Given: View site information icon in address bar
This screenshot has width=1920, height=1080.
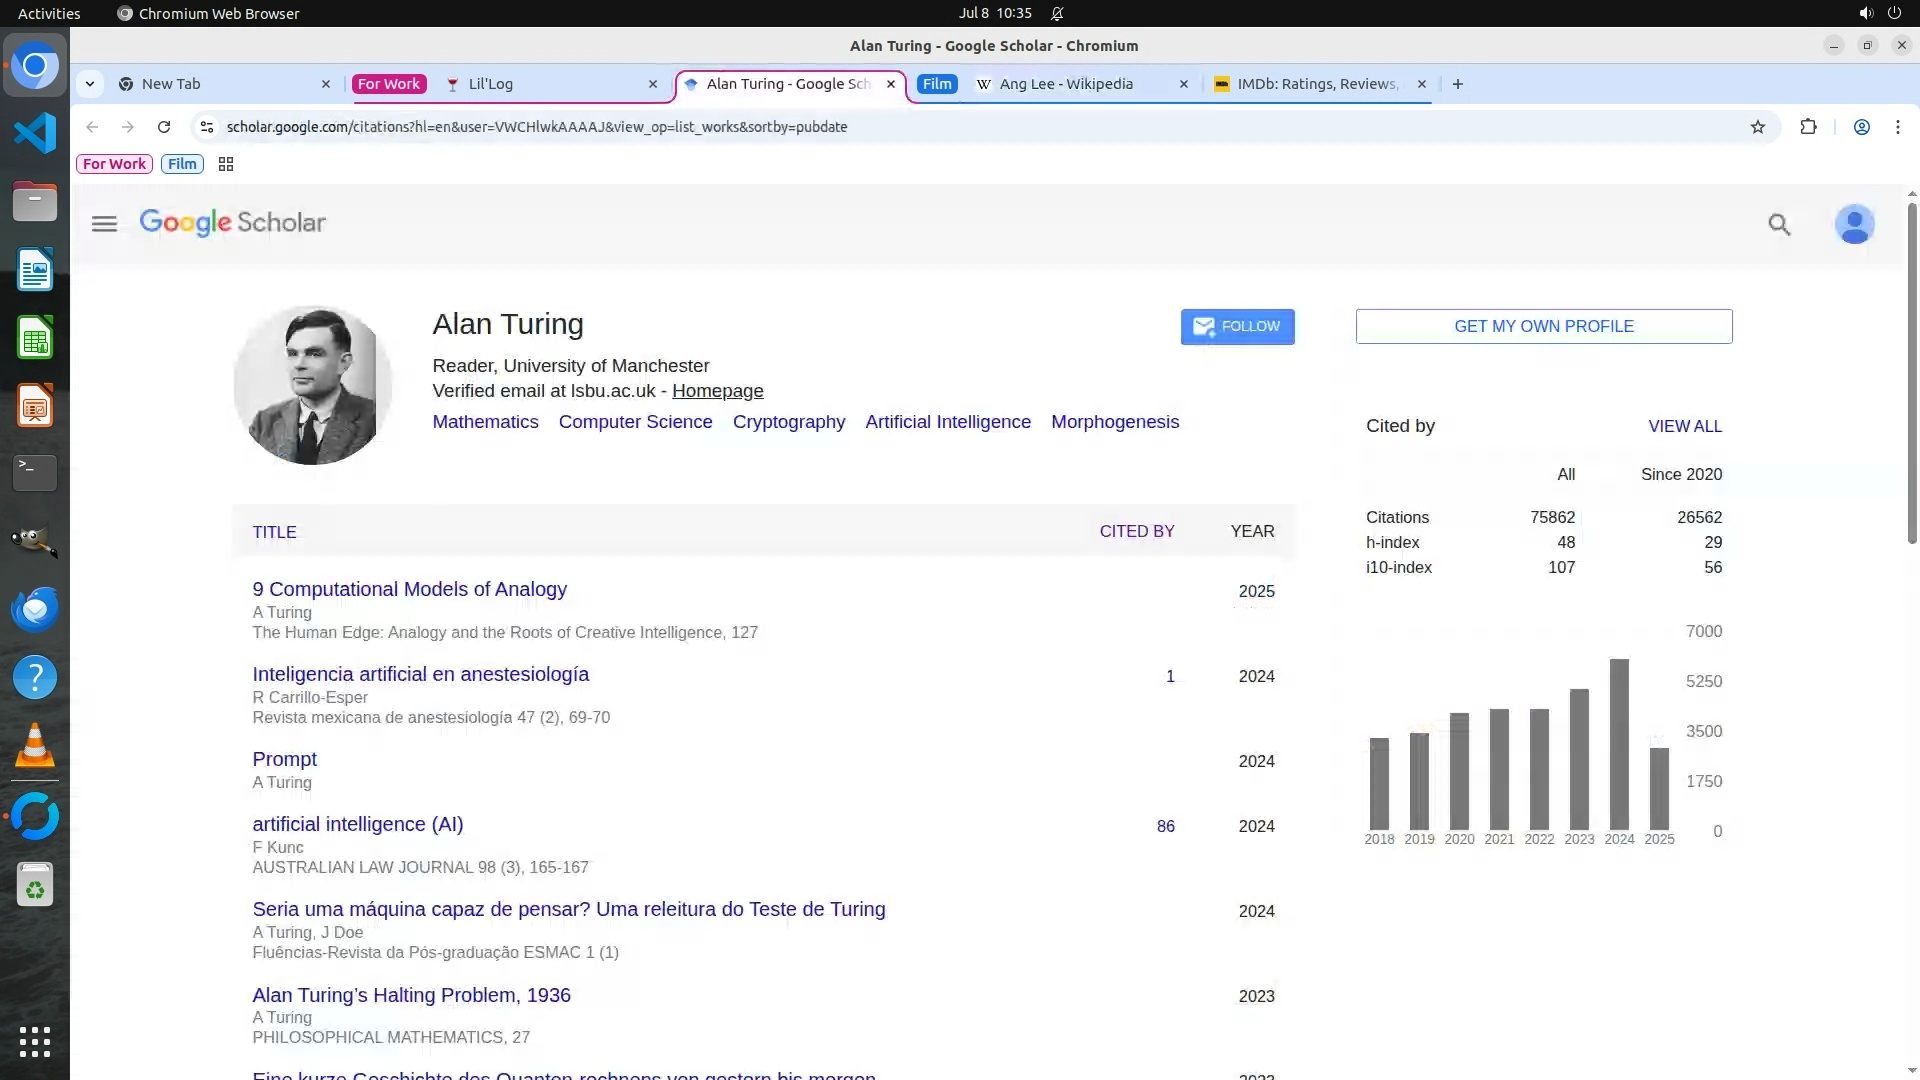Looking at the screenshot, I should (207, 127).
